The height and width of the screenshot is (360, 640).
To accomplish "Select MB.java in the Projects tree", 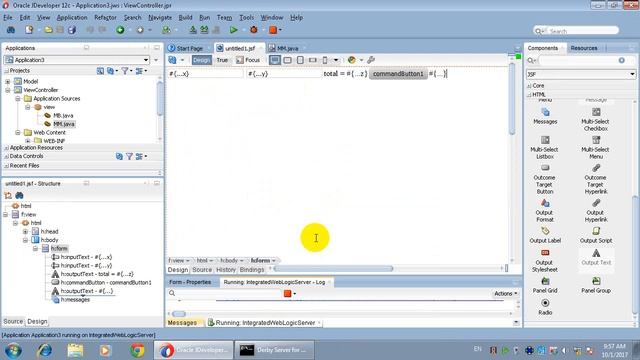I will click(63, 116).
